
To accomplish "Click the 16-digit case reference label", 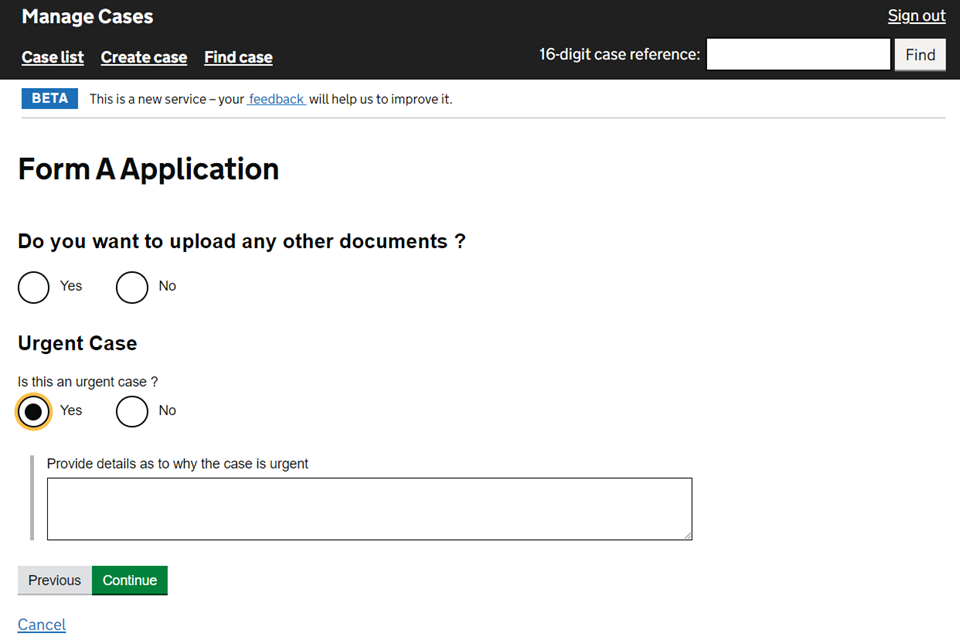I will [x=619, y=55].
